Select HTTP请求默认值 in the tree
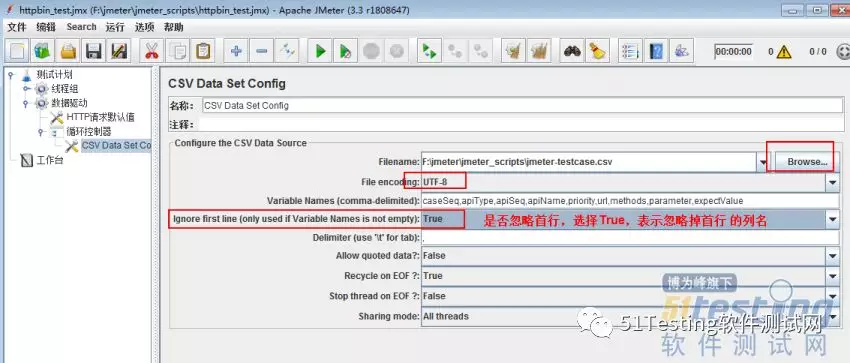 100,117
